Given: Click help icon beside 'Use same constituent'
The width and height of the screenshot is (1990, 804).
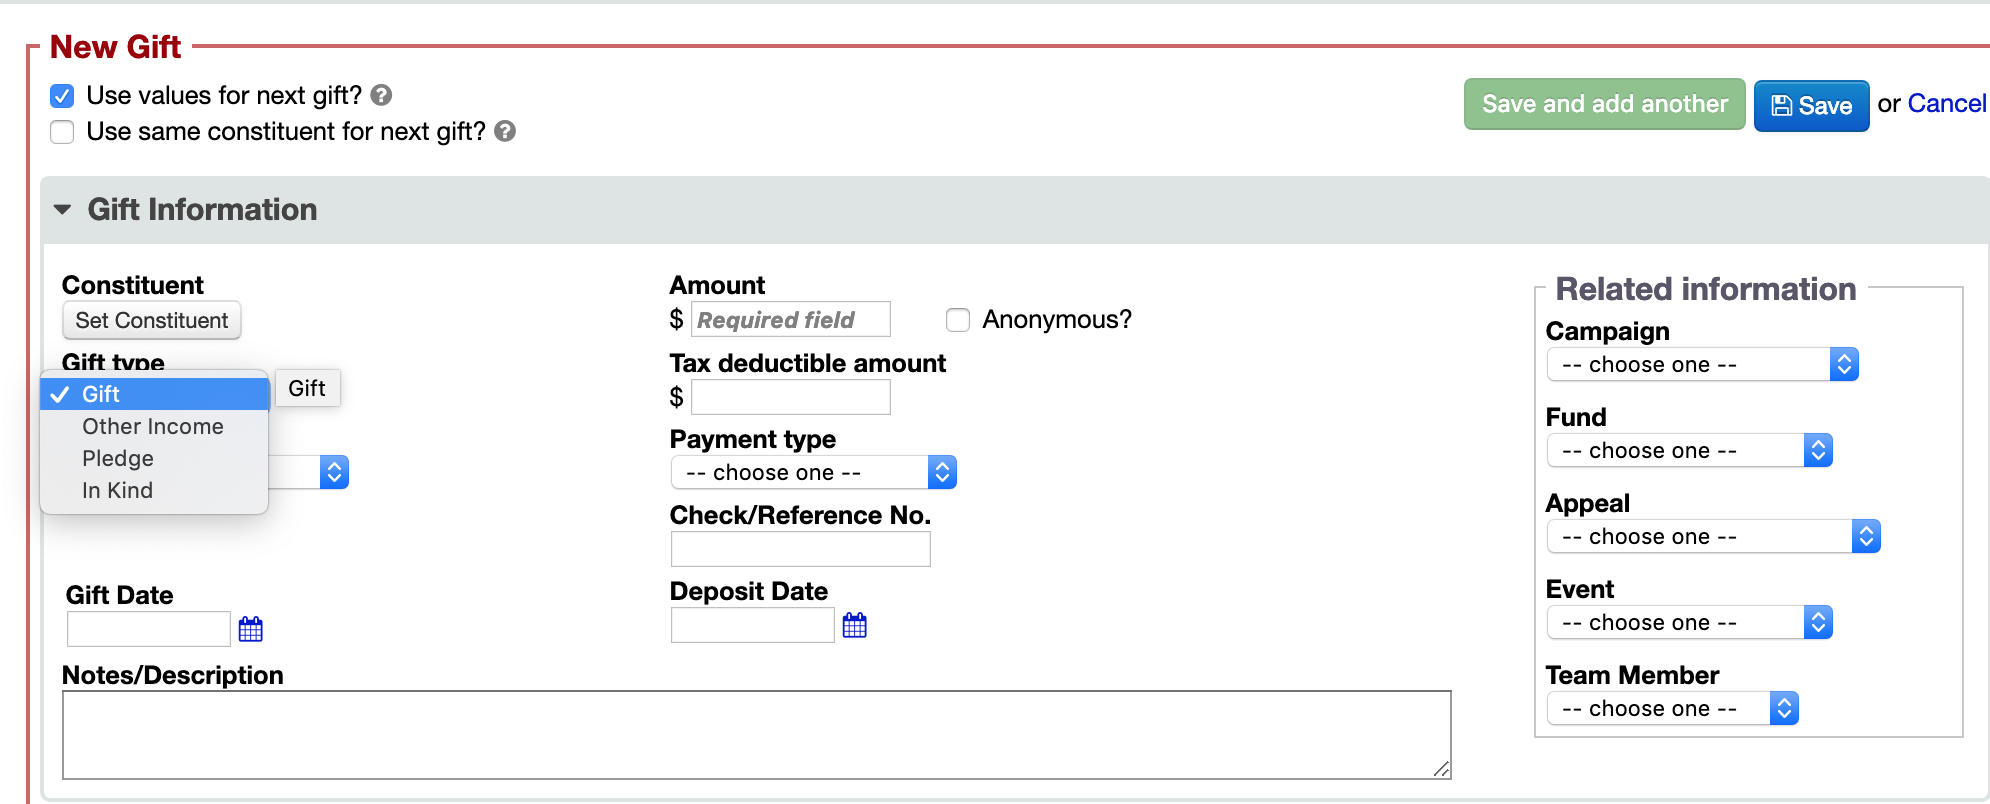Looking at the screenshot, I should 505,131.
